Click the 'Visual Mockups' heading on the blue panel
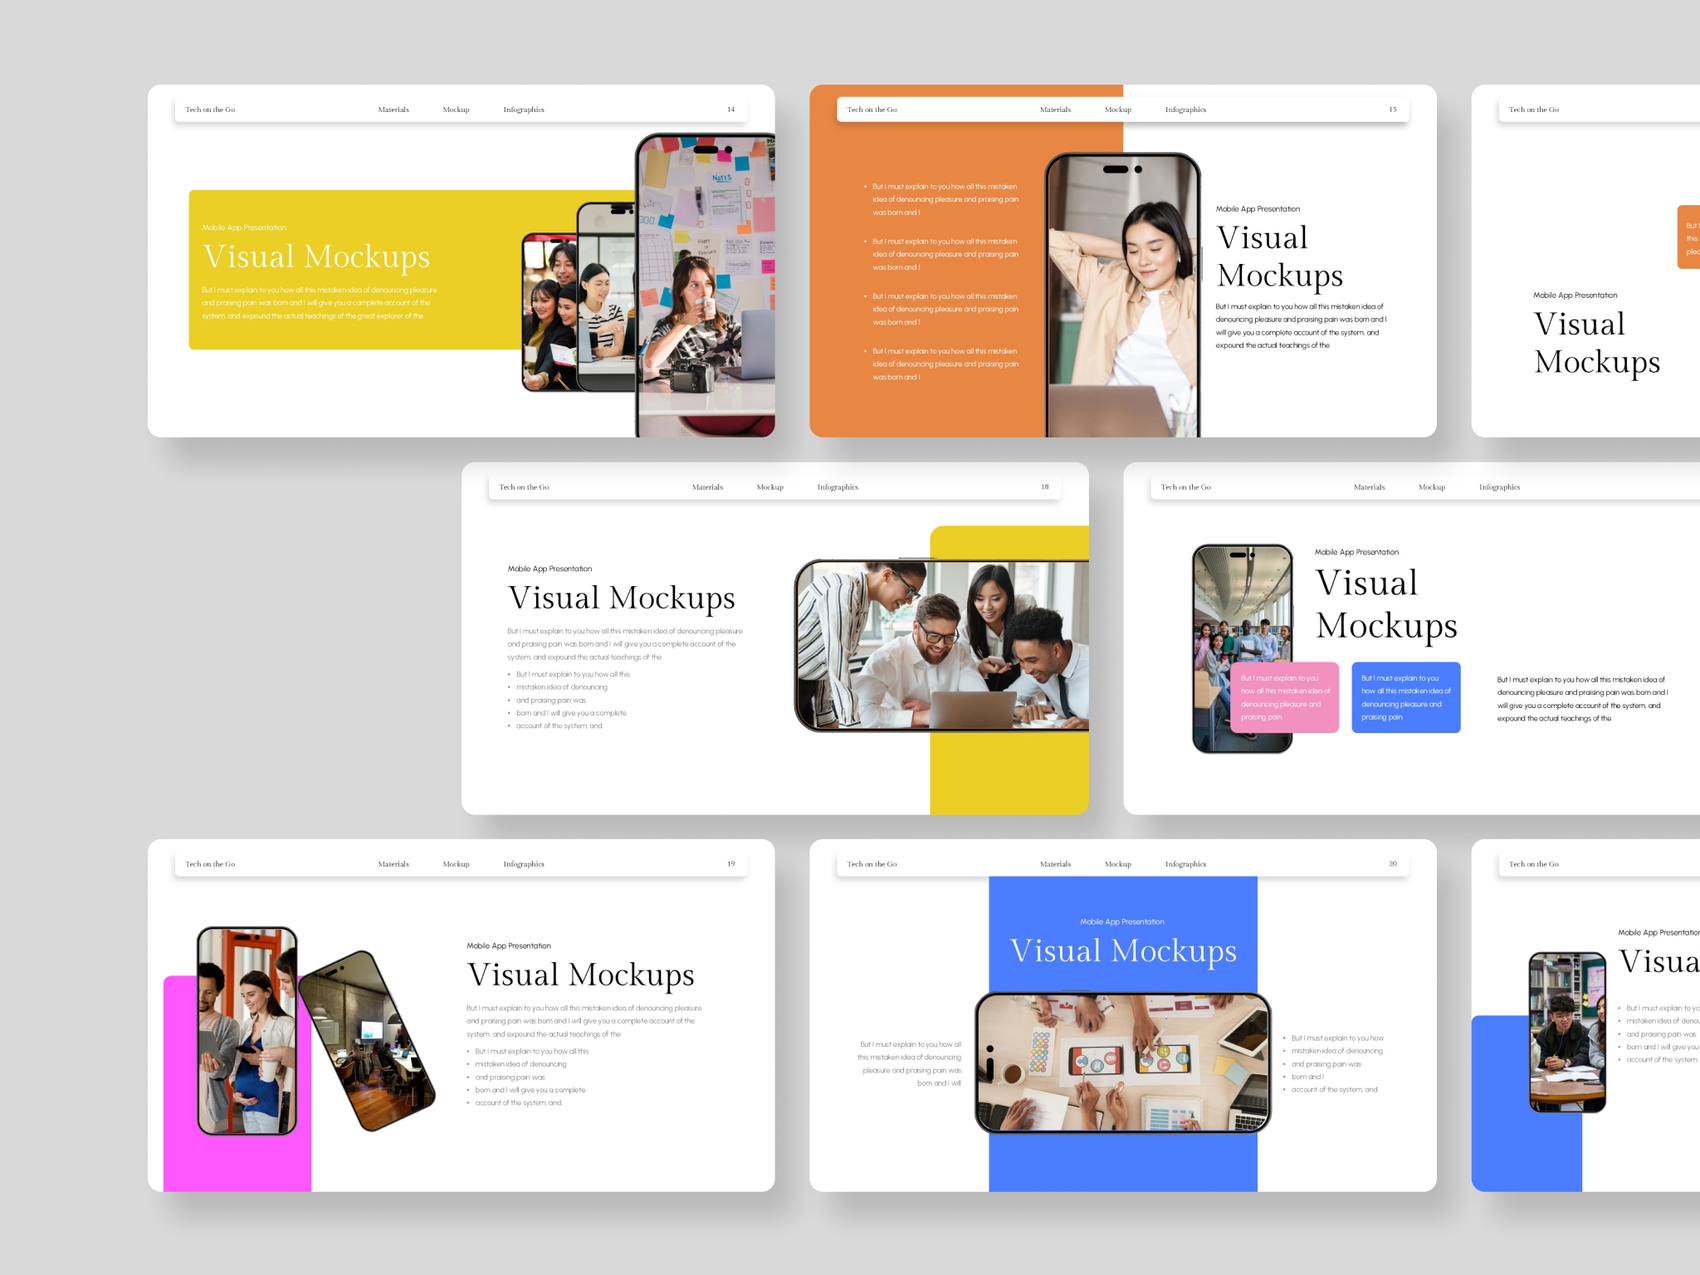The width and height of the screenshot is (1700, 1275). pyautogui.click(x=1123, y=951)
